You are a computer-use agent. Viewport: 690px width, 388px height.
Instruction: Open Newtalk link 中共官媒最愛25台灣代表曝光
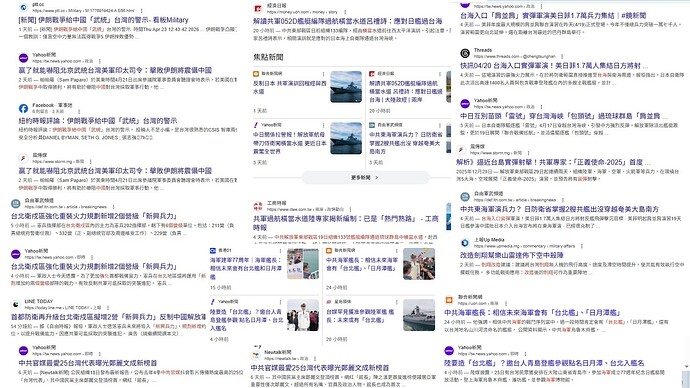(320, 367)
